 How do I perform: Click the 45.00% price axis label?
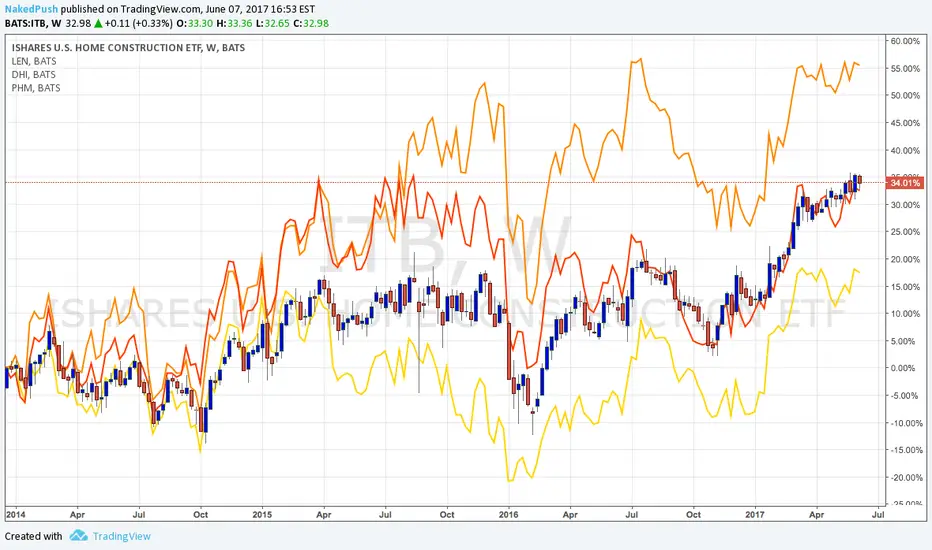[905, 123]
